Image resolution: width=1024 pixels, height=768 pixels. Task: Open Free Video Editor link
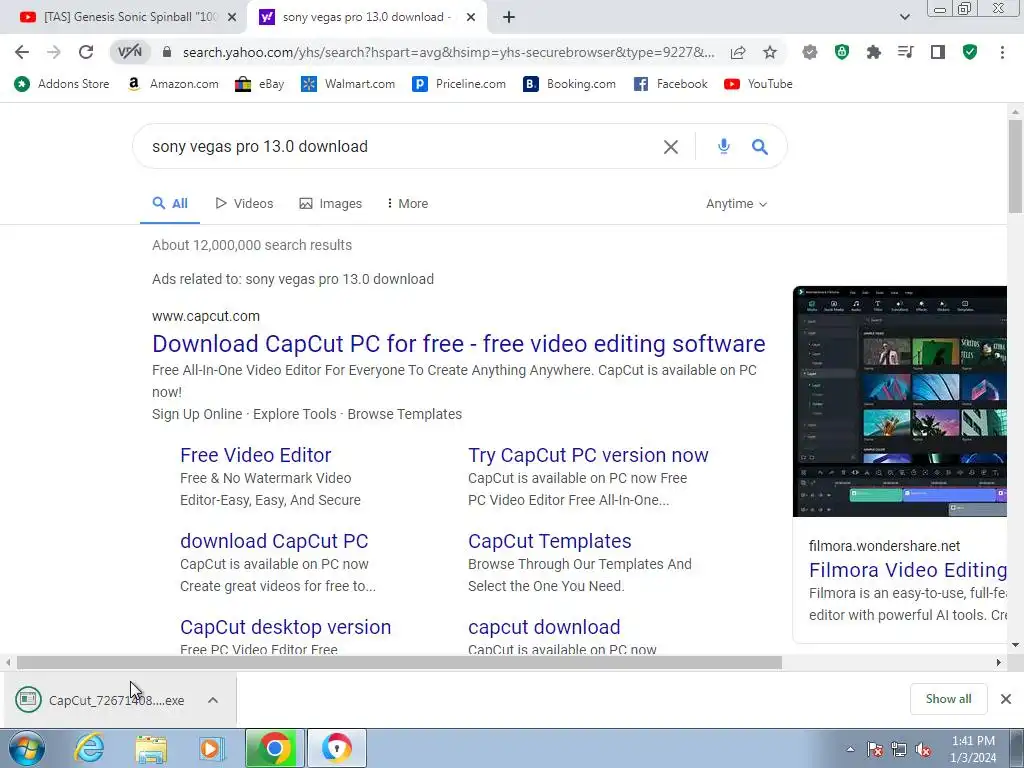tap(255, 455)
